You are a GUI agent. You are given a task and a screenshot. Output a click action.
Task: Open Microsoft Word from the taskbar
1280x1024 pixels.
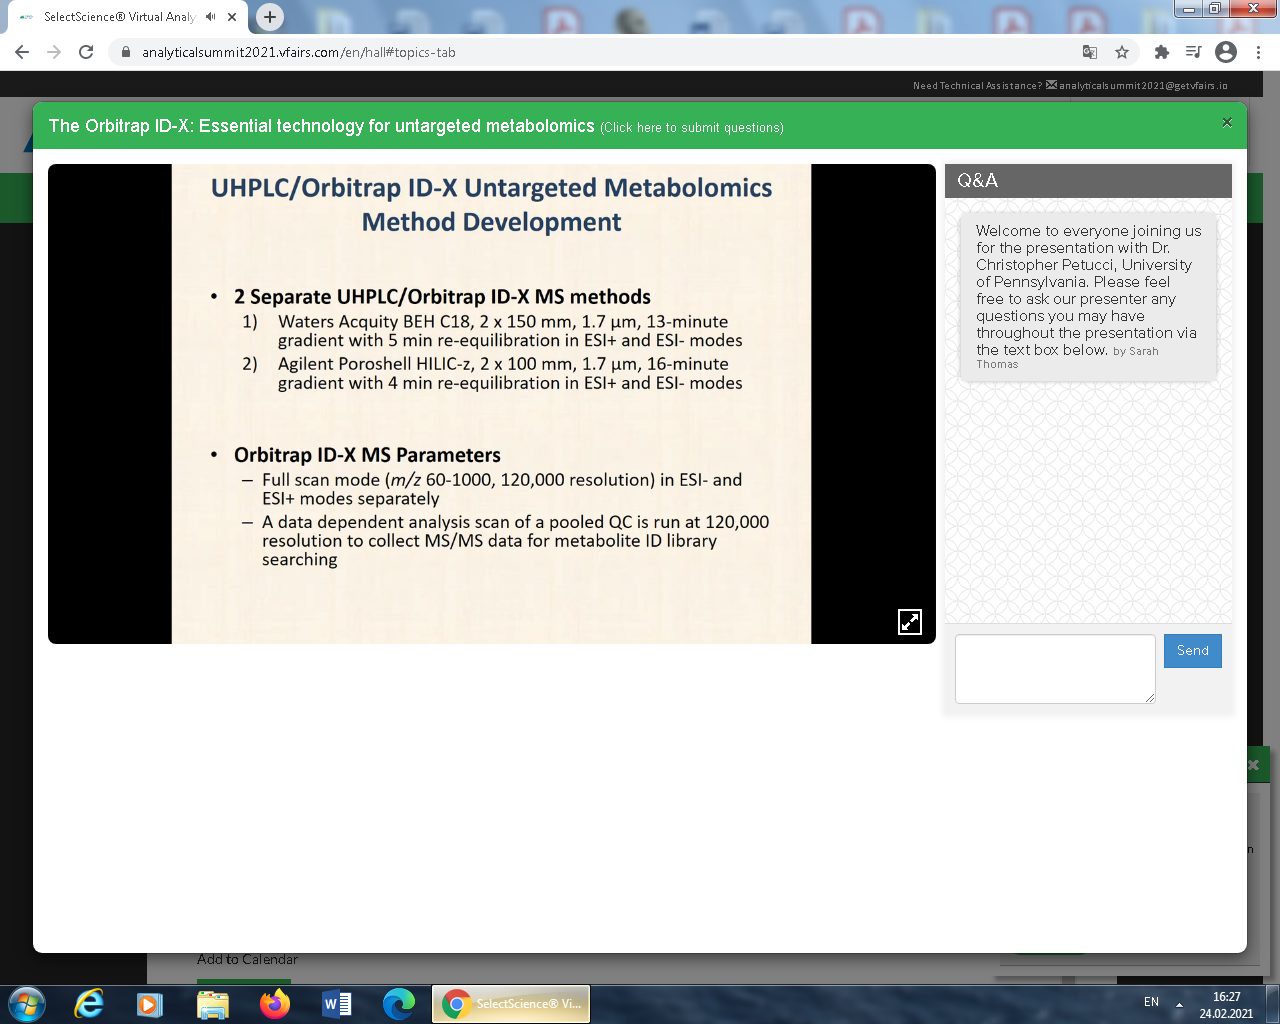(337, 1003)
